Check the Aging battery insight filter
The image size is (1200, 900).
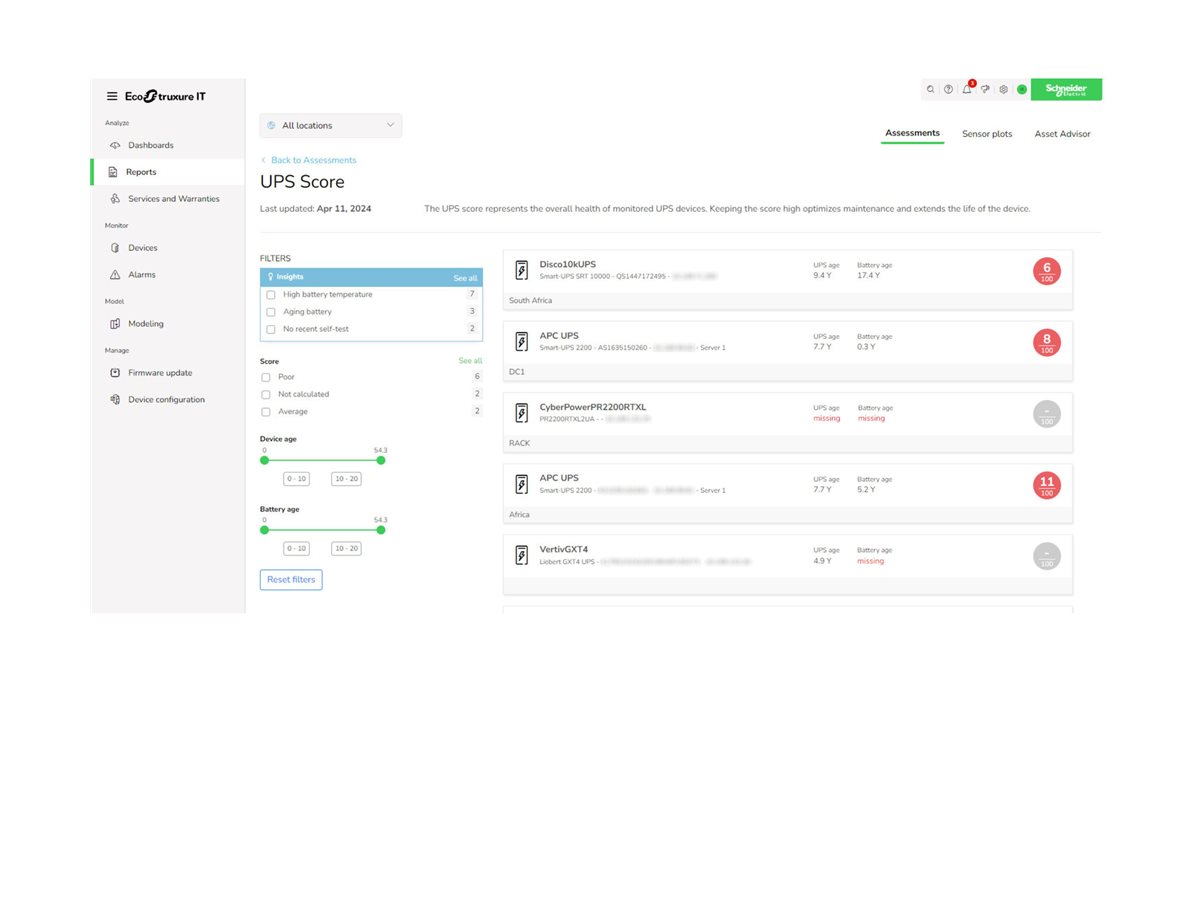[271, 311]
